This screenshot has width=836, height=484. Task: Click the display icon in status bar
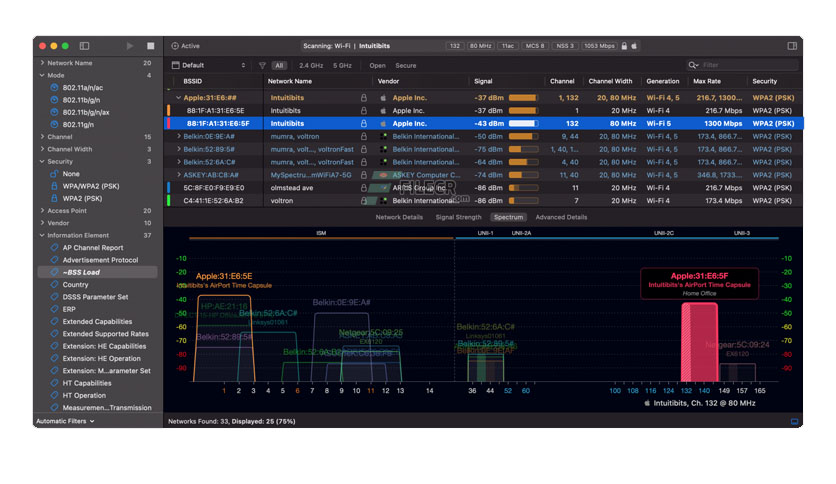tap(794, 421)
